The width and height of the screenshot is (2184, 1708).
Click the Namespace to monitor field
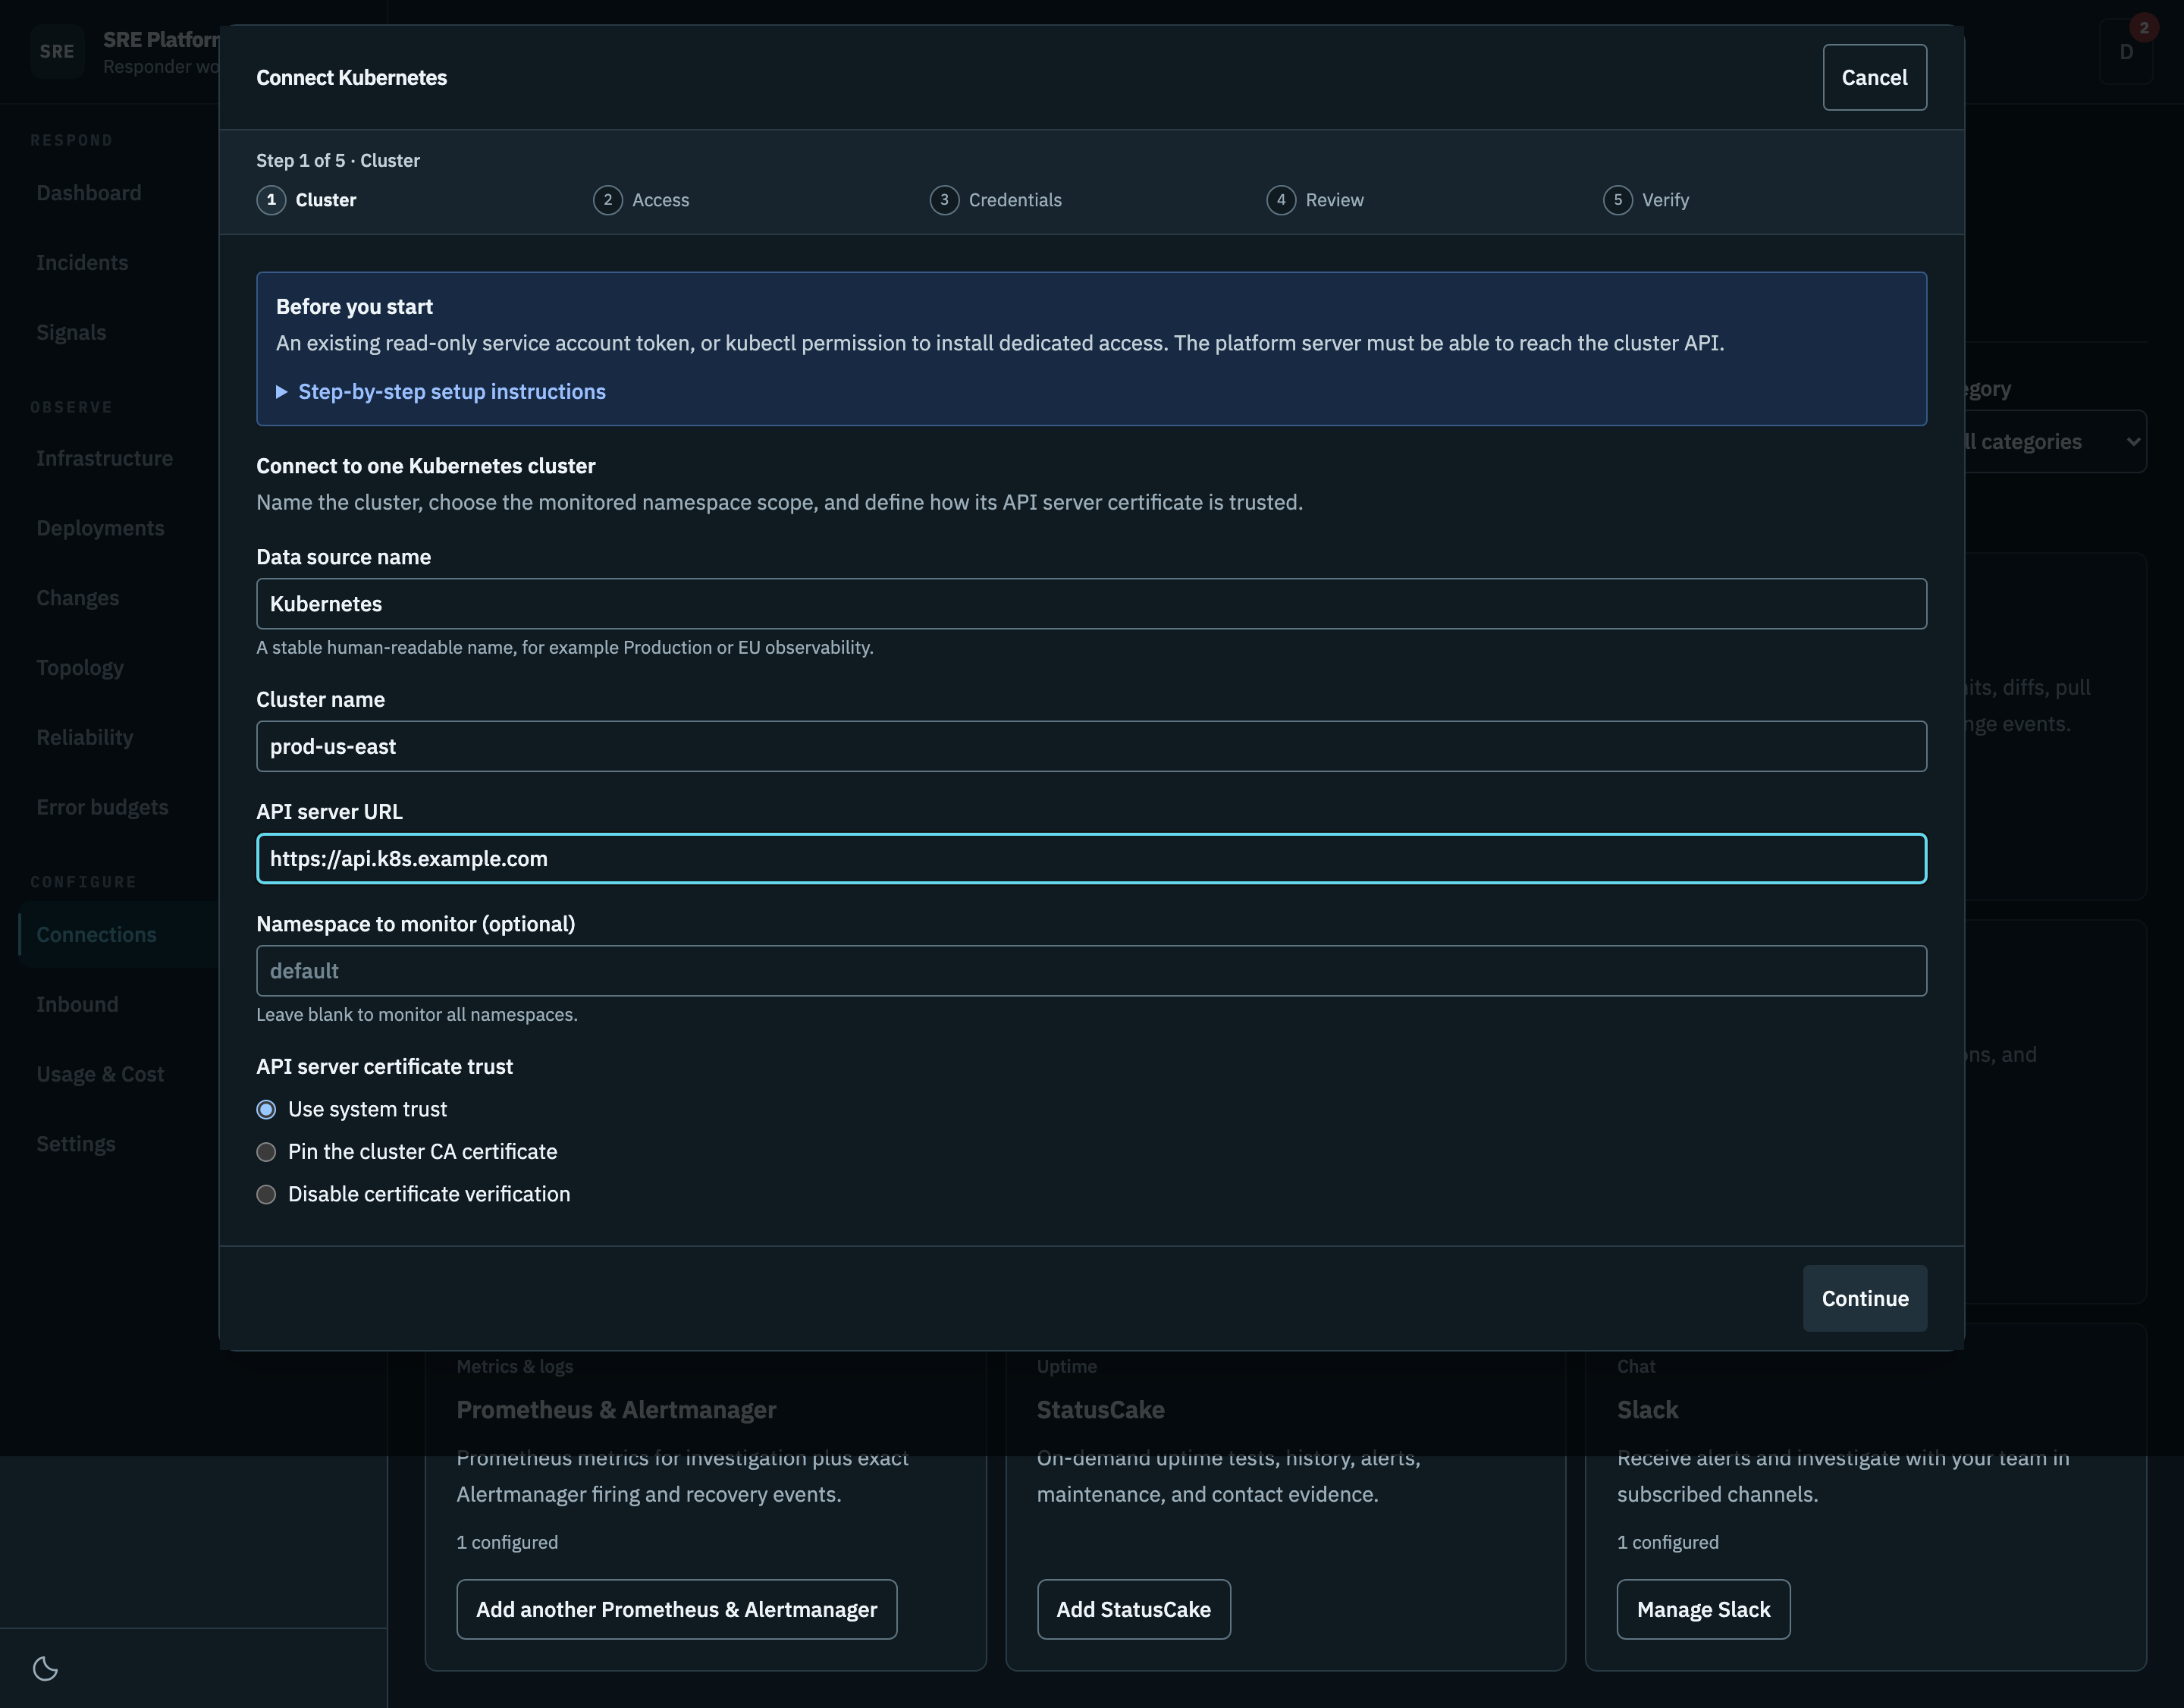pos(1091,971)
